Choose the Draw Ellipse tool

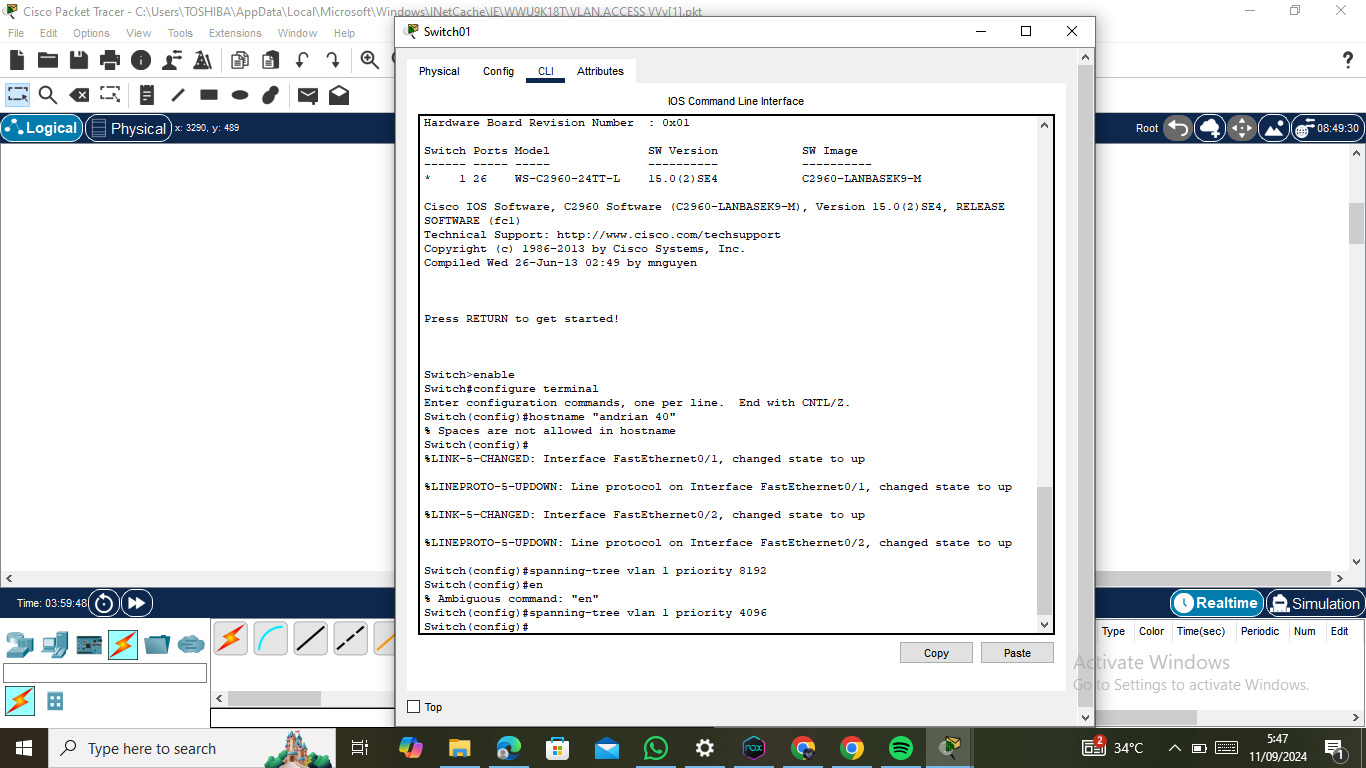[x=240, y=95]
